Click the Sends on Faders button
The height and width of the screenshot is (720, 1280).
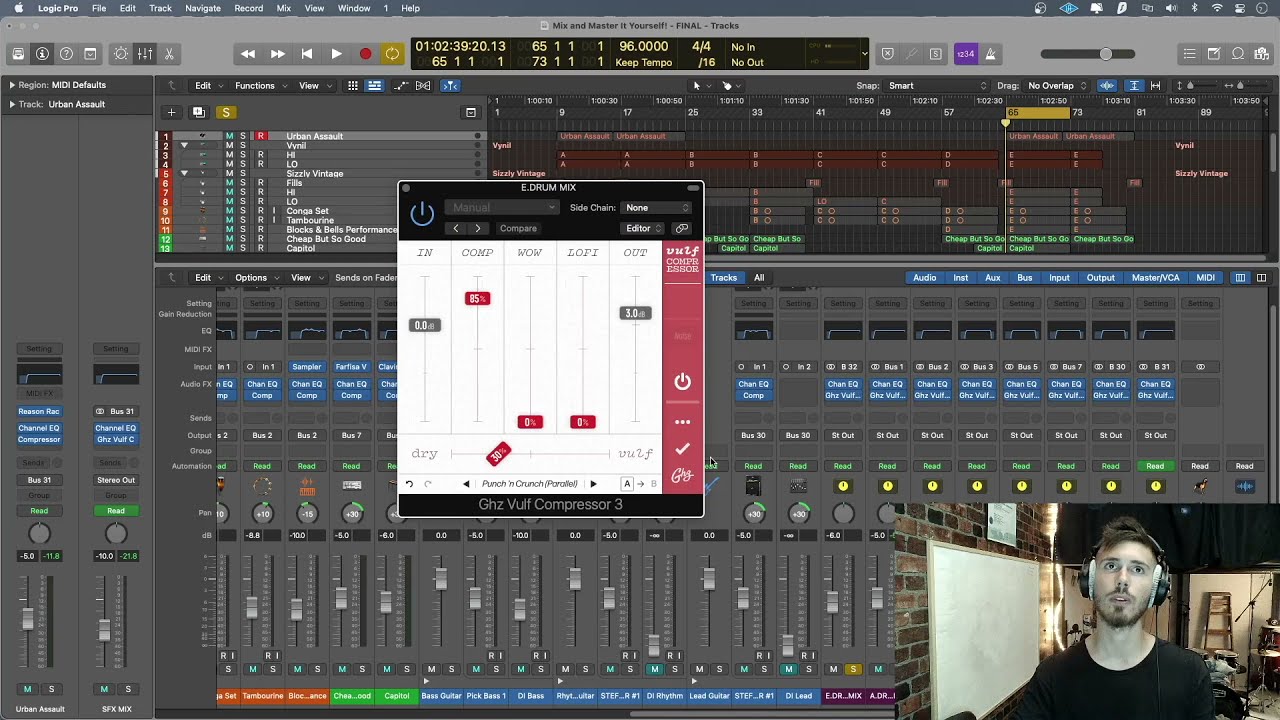click(x=367, y=278)
